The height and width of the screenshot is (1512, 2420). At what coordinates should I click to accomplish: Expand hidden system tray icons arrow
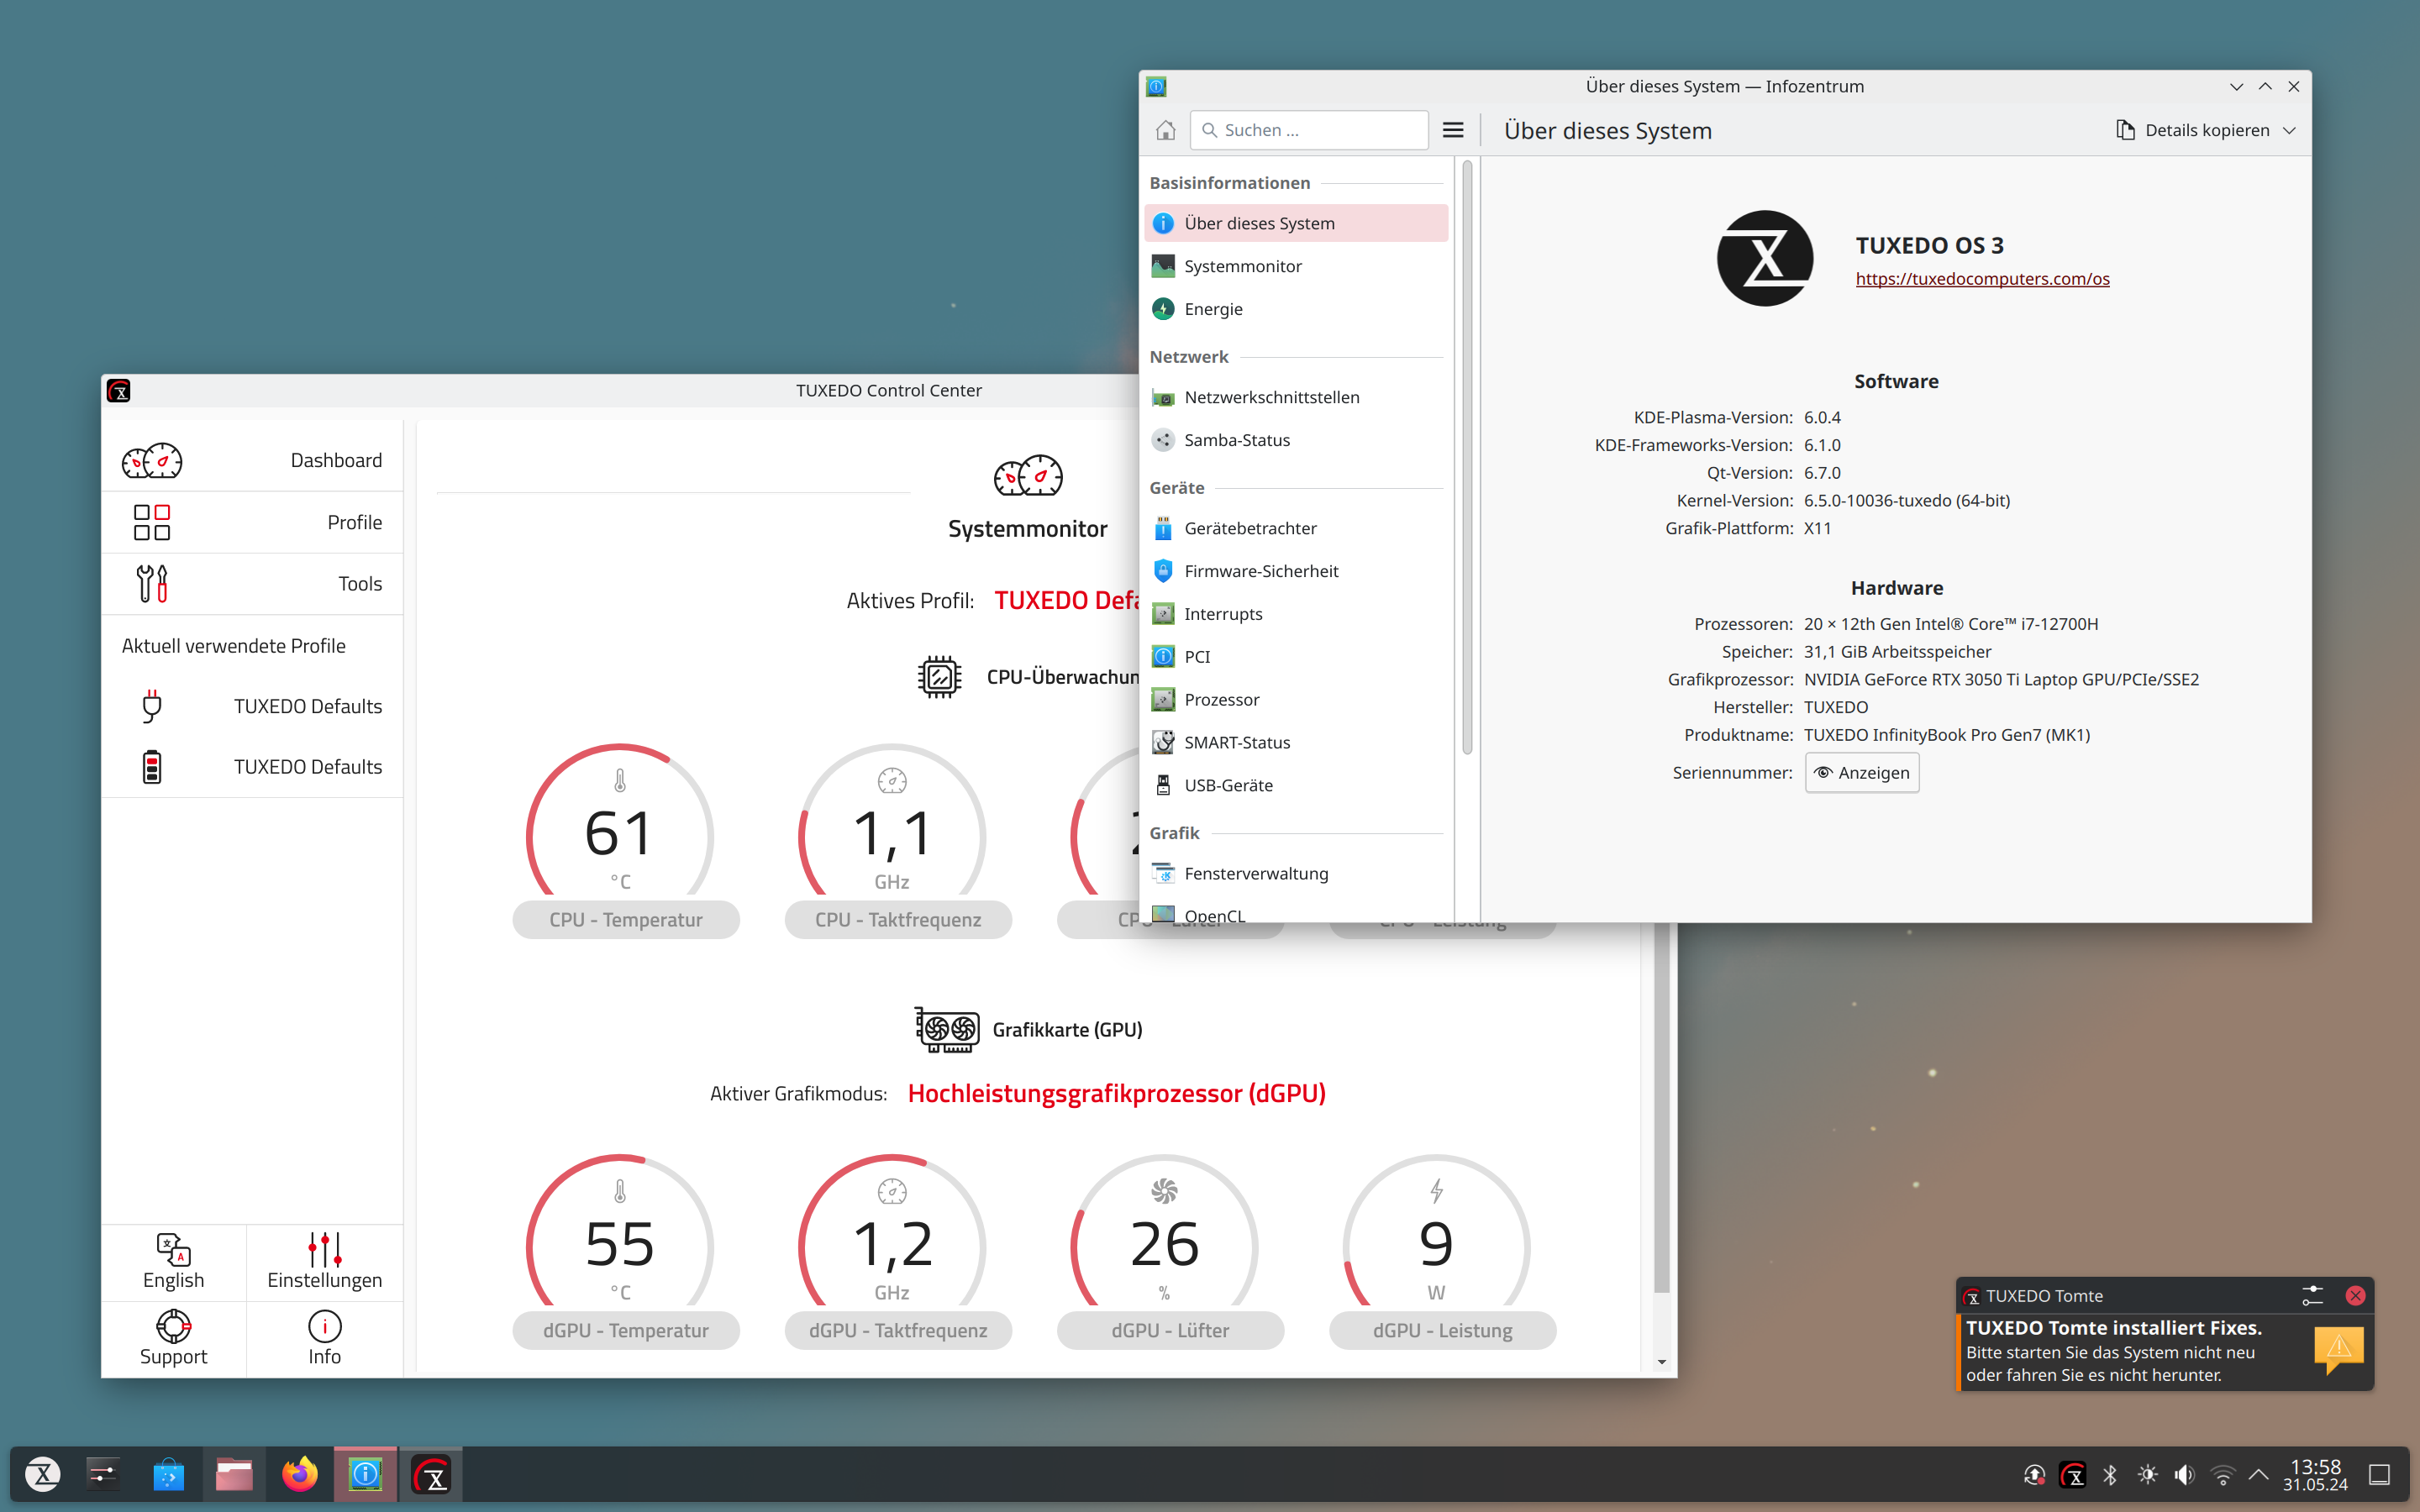tap(2258, 1475)
